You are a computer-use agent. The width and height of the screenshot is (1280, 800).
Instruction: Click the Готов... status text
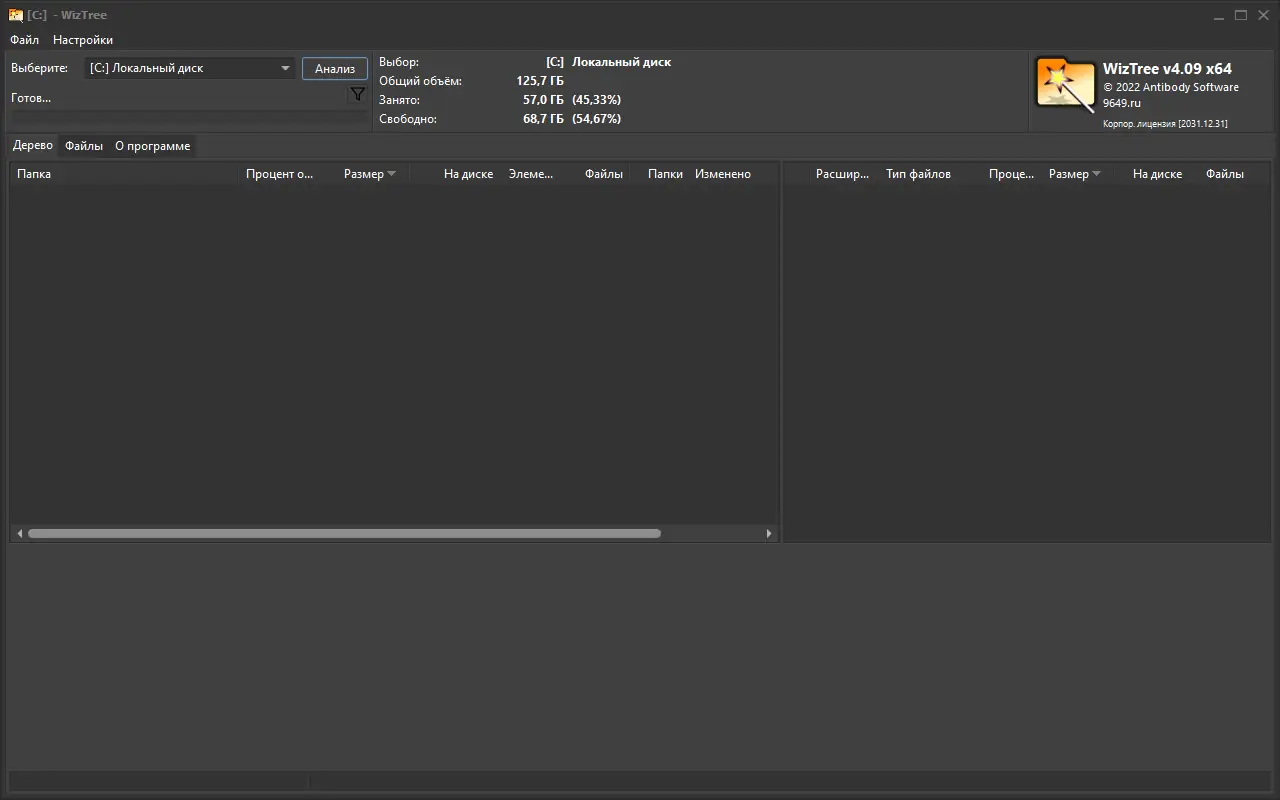pos(31,98)
